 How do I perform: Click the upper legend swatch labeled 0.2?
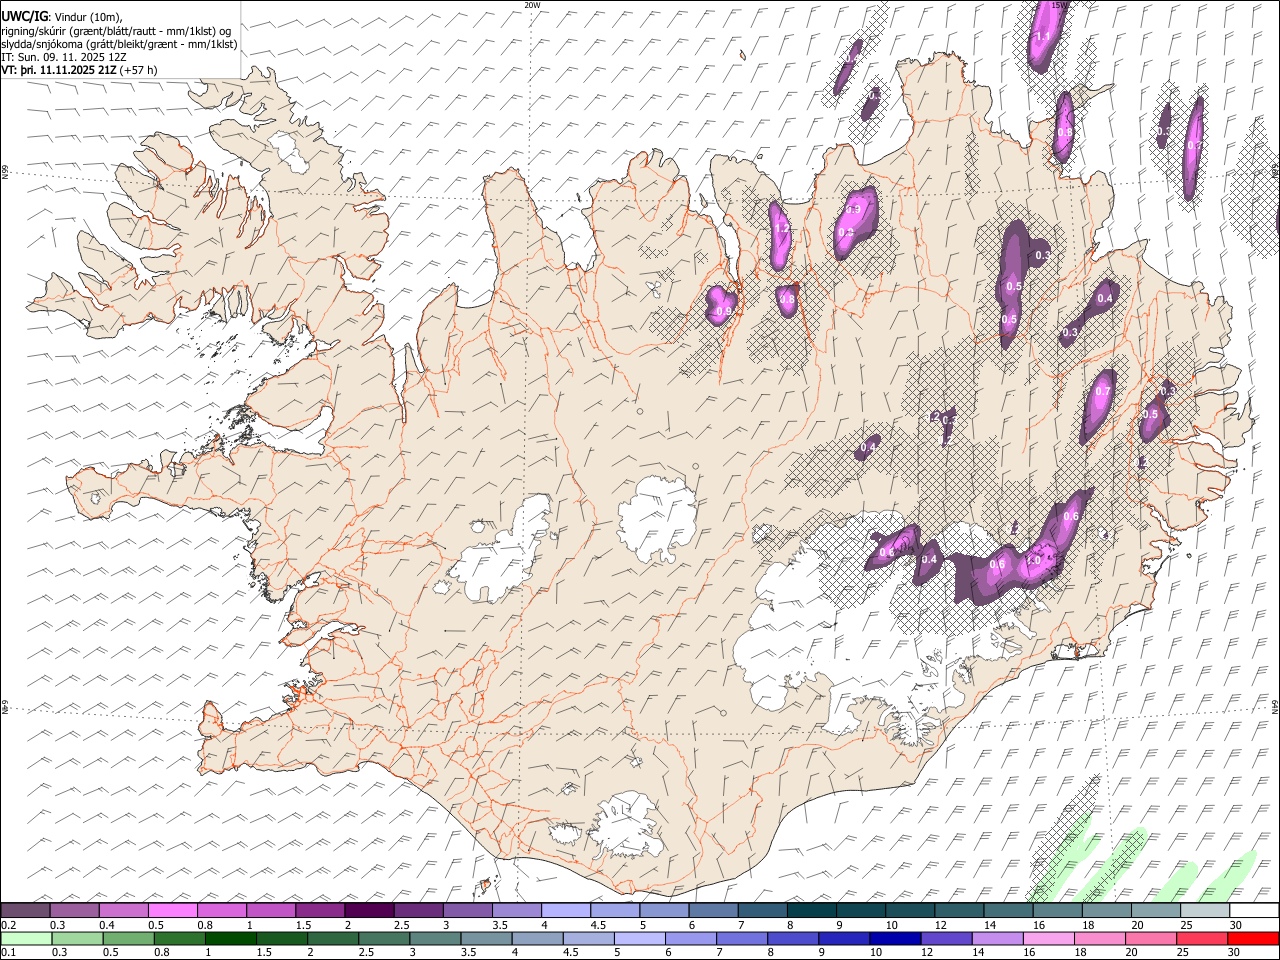click(25, 911)
